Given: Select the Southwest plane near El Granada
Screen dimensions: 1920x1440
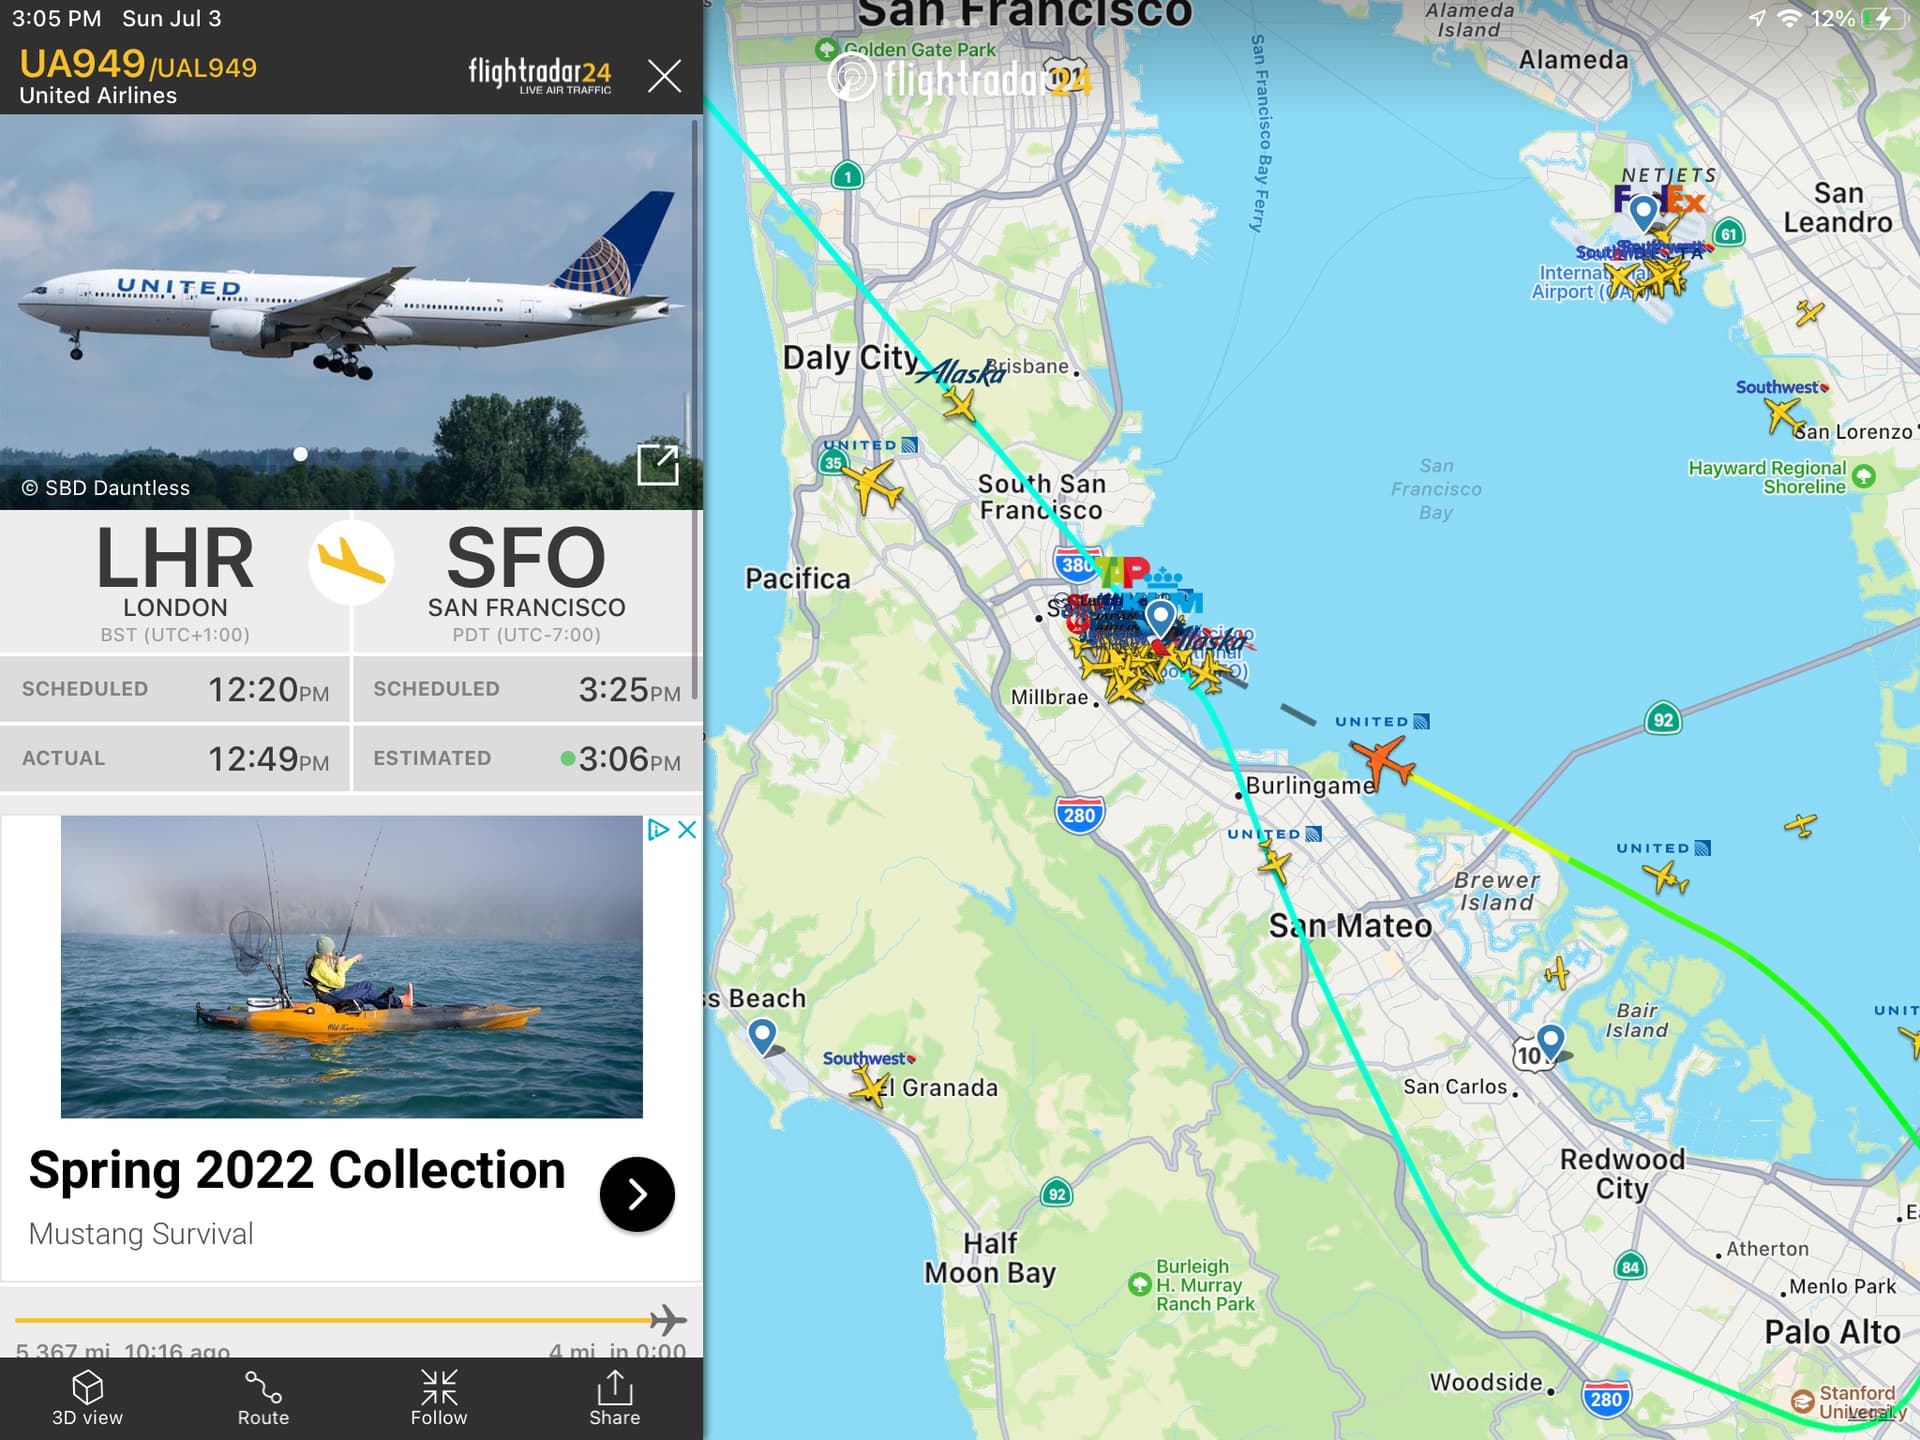Looking at the screenshot, I should [870, 1086].
